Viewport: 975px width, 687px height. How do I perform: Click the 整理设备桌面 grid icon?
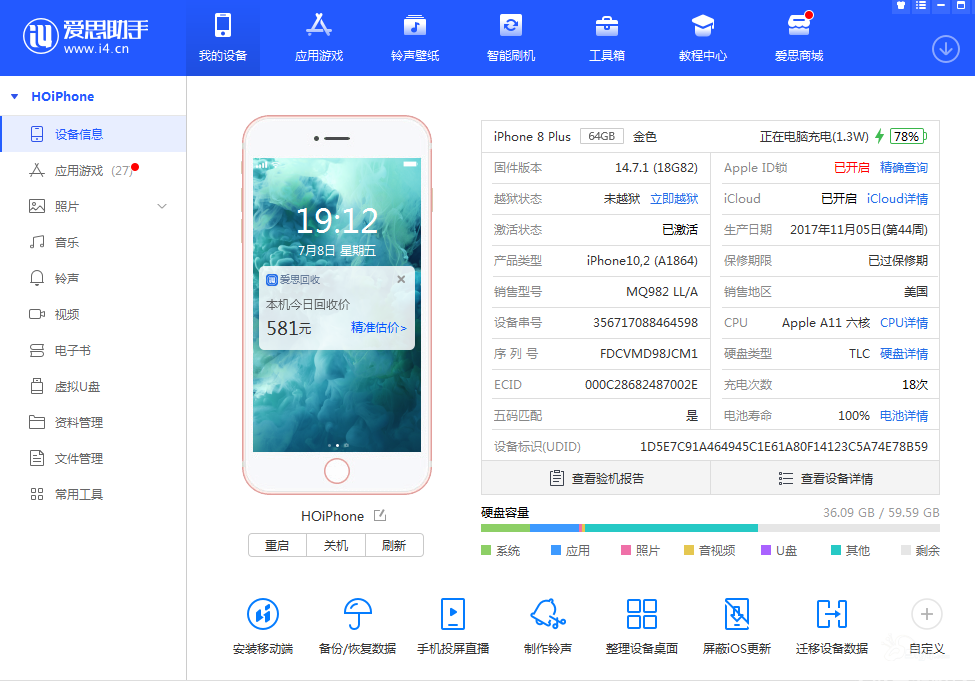click(642, 614)
